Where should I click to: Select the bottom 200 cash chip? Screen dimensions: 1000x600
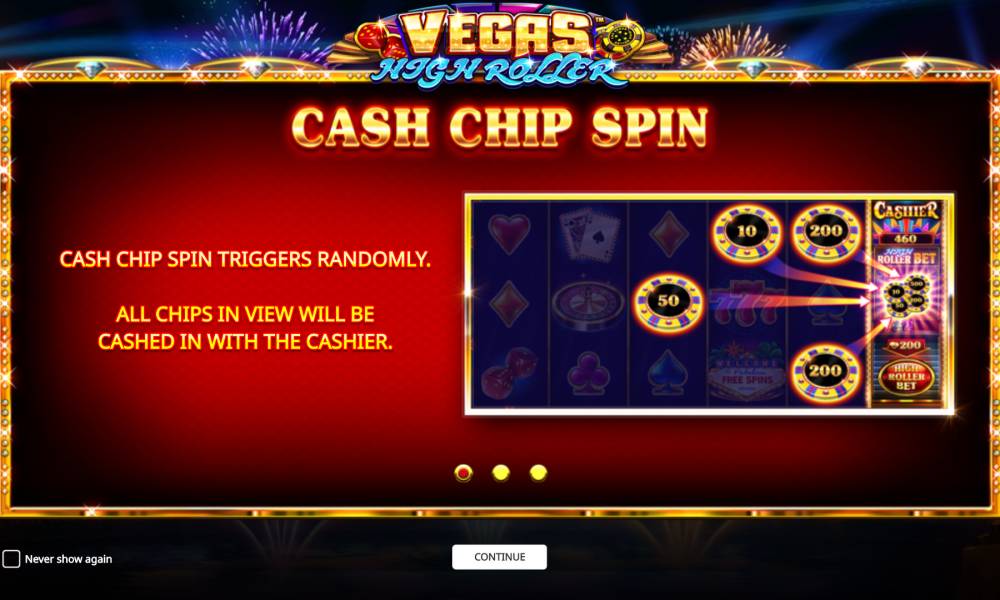(826, 372)
